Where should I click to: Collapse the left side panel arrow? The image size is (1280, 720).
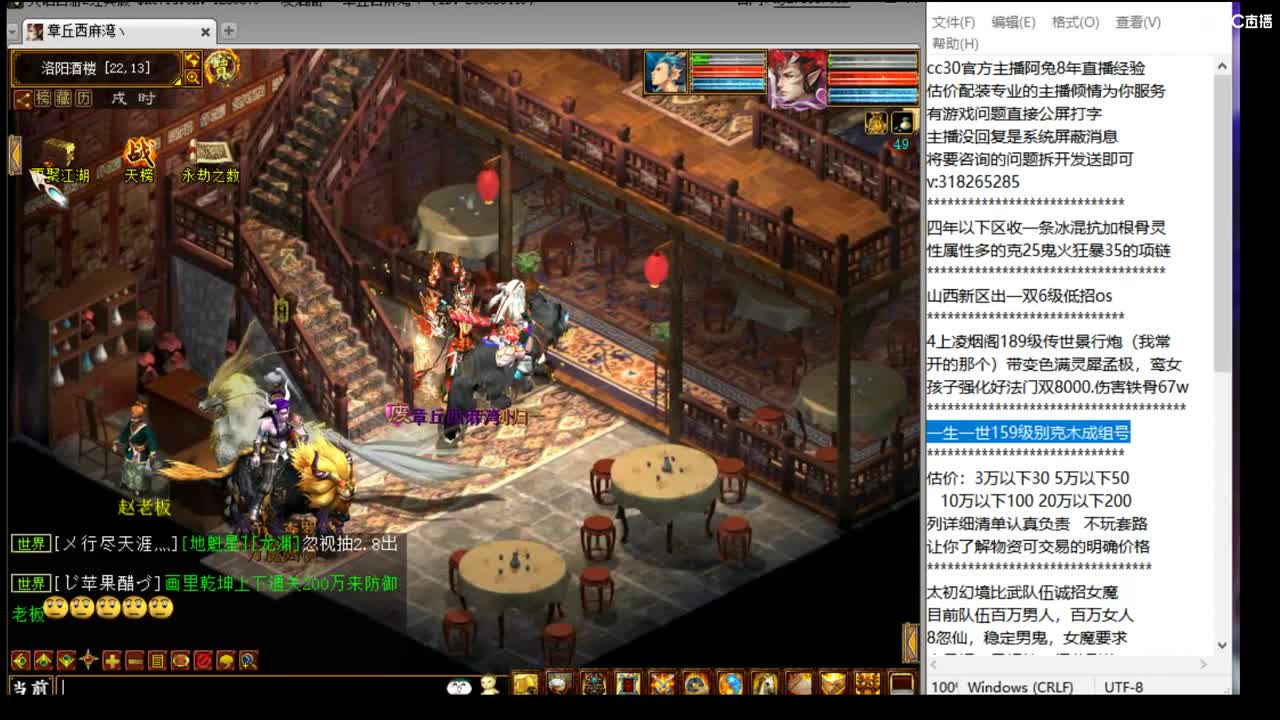[x=15, y=155]
